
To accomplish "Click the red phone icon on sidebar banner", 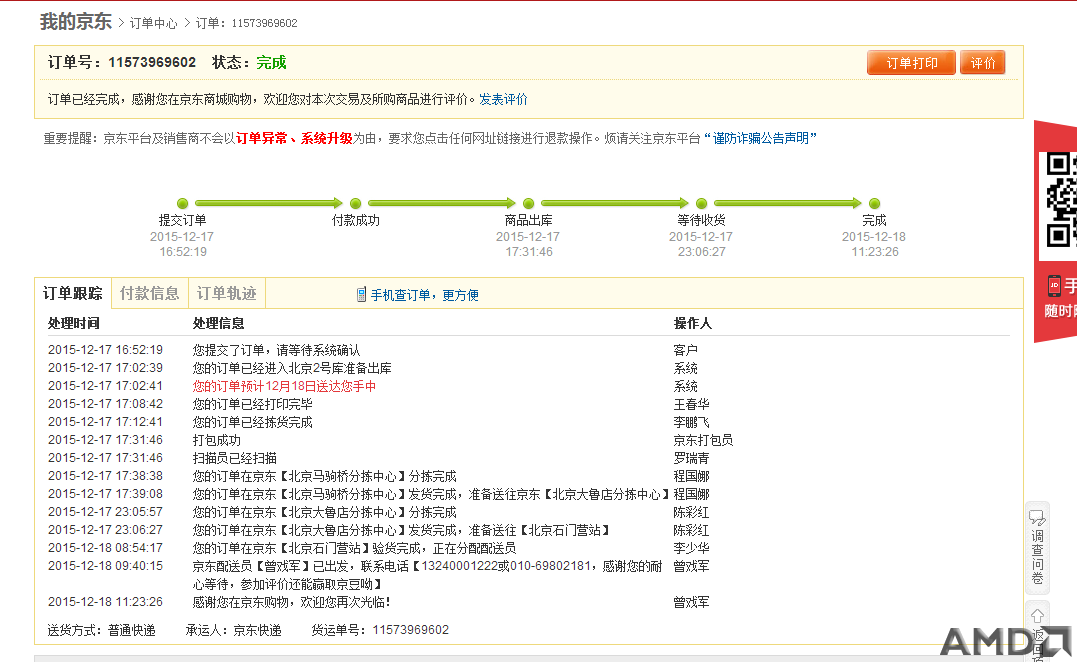I will click(1054, 286).
